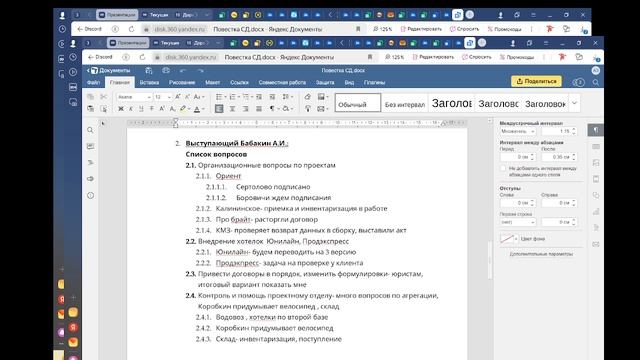
Task: Undo the last action in the document header
Action: [183, 71]
